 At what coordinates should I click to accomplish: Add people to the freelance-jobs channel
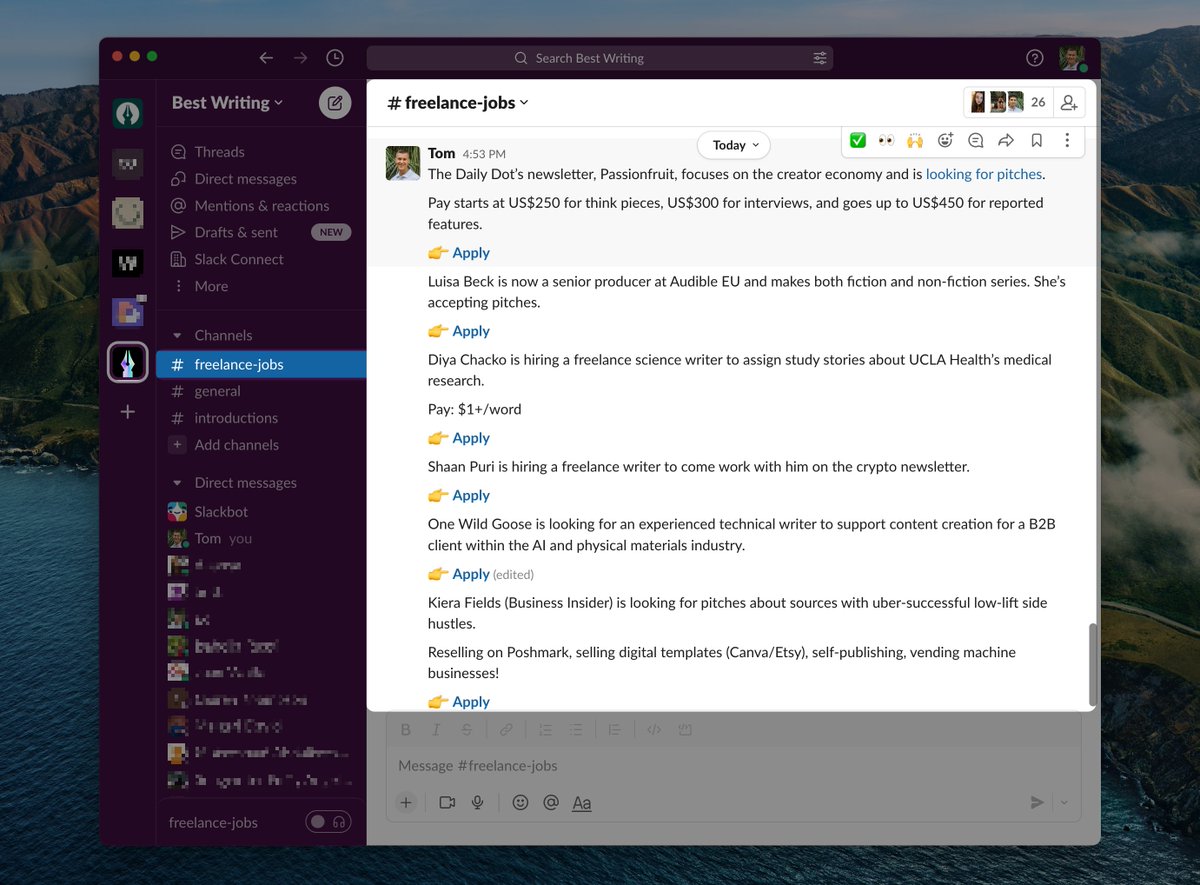pos(1069,103)
